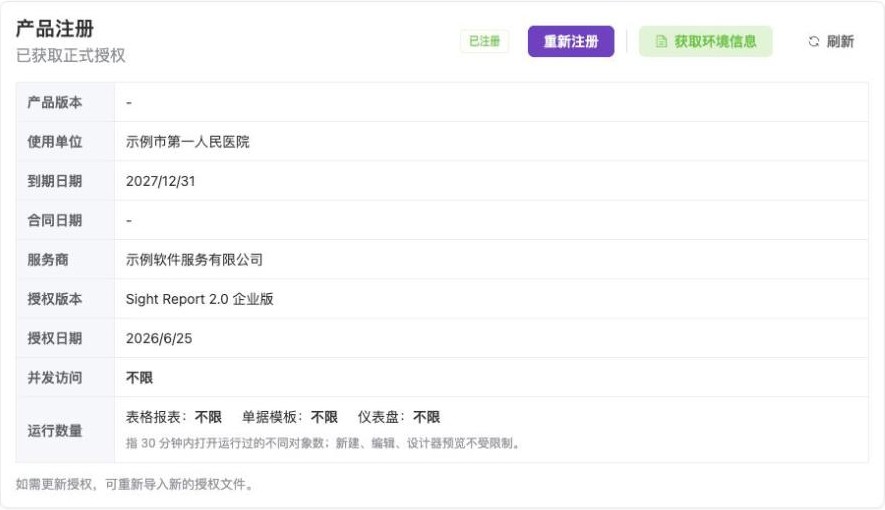The width and height of the screenshot is (885, 510).
Task: Click the 重新注册 button
Action: point(571,41)
